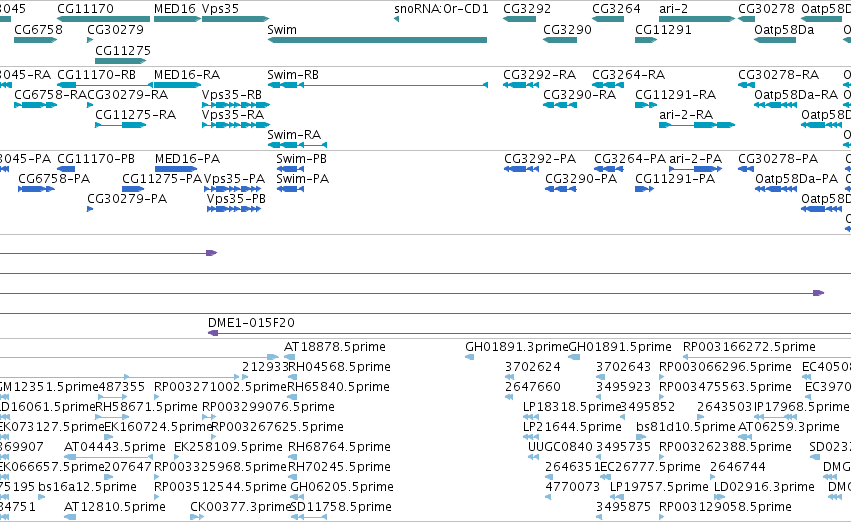The image size is (851, 522).
Task: Select the CG6758-RA transcript label
Action: pyautogui.click(x=50, y=94)
